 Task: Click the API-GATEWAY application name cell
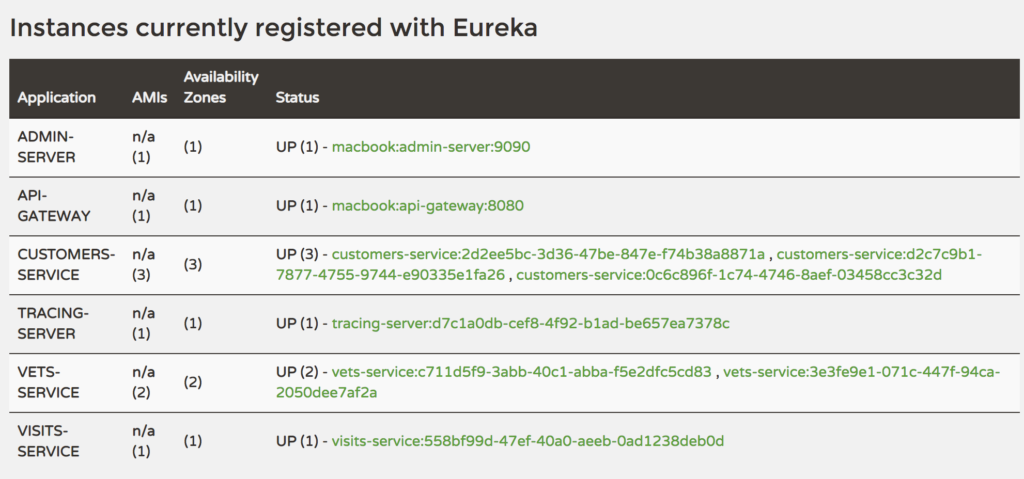pos(54,205)
